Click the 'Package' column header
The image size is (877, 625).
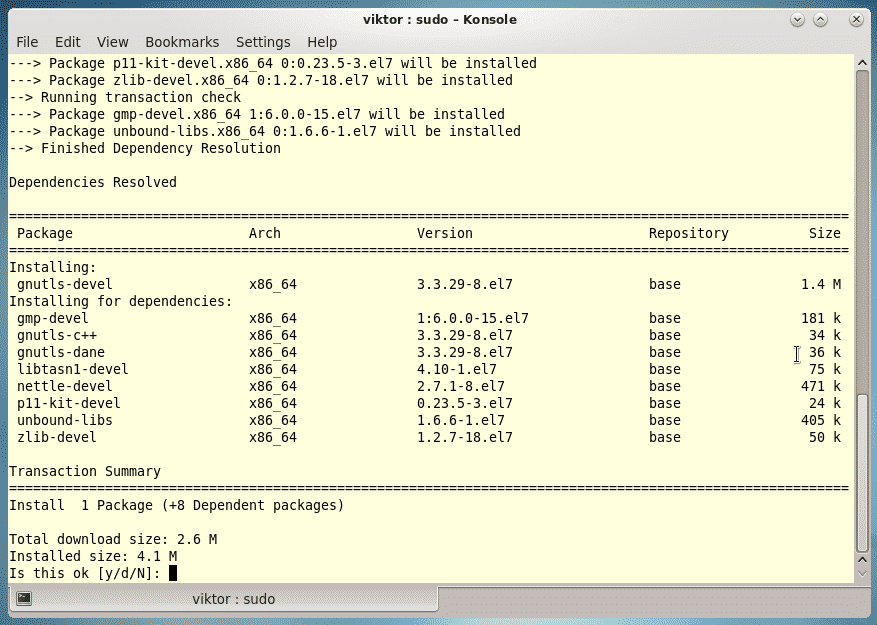(45, 233)
